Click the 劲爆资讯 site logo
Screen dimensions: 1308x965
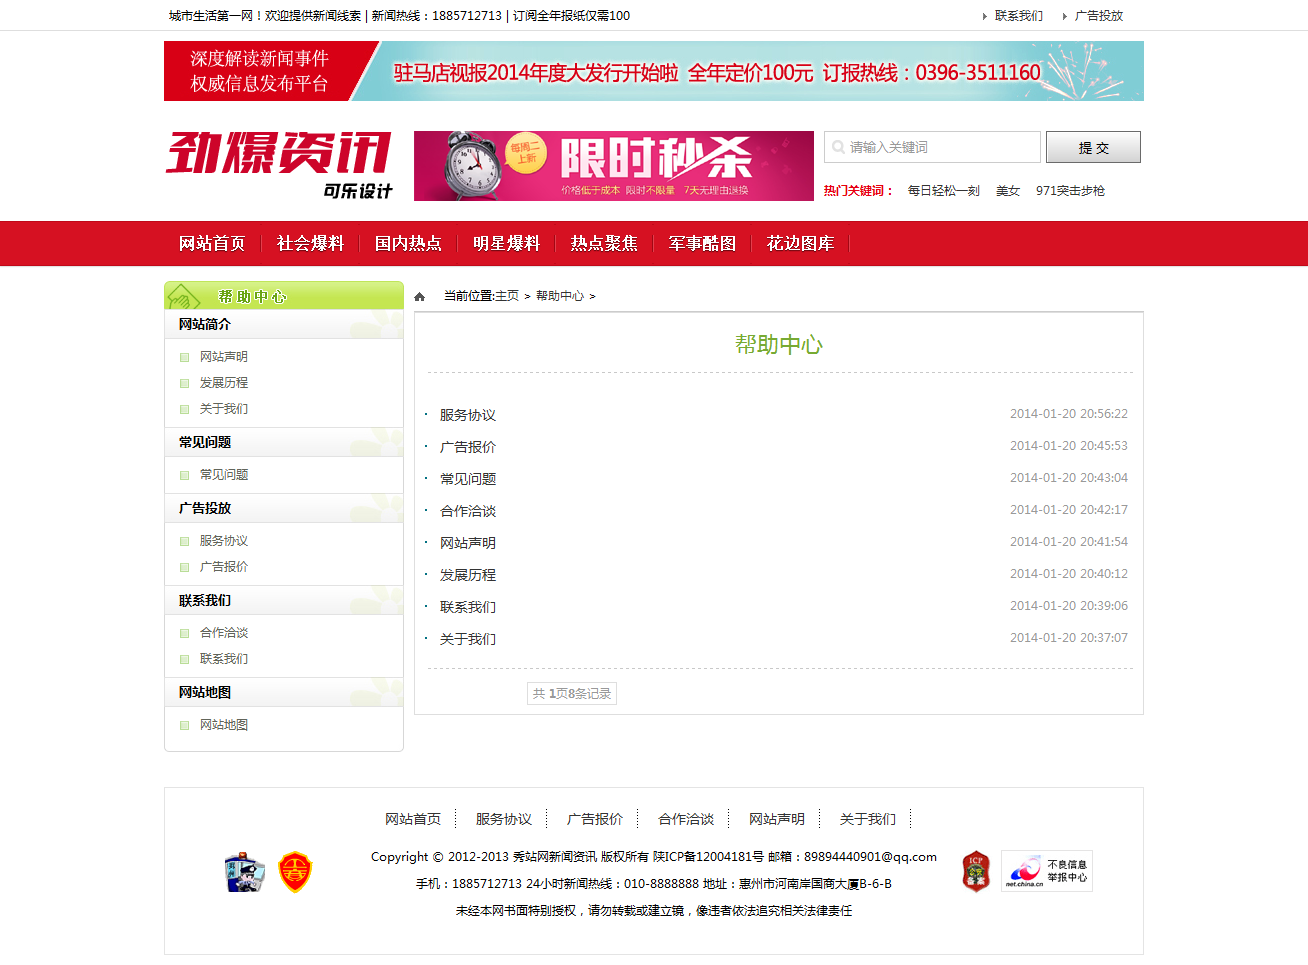[x=279, y=164]
